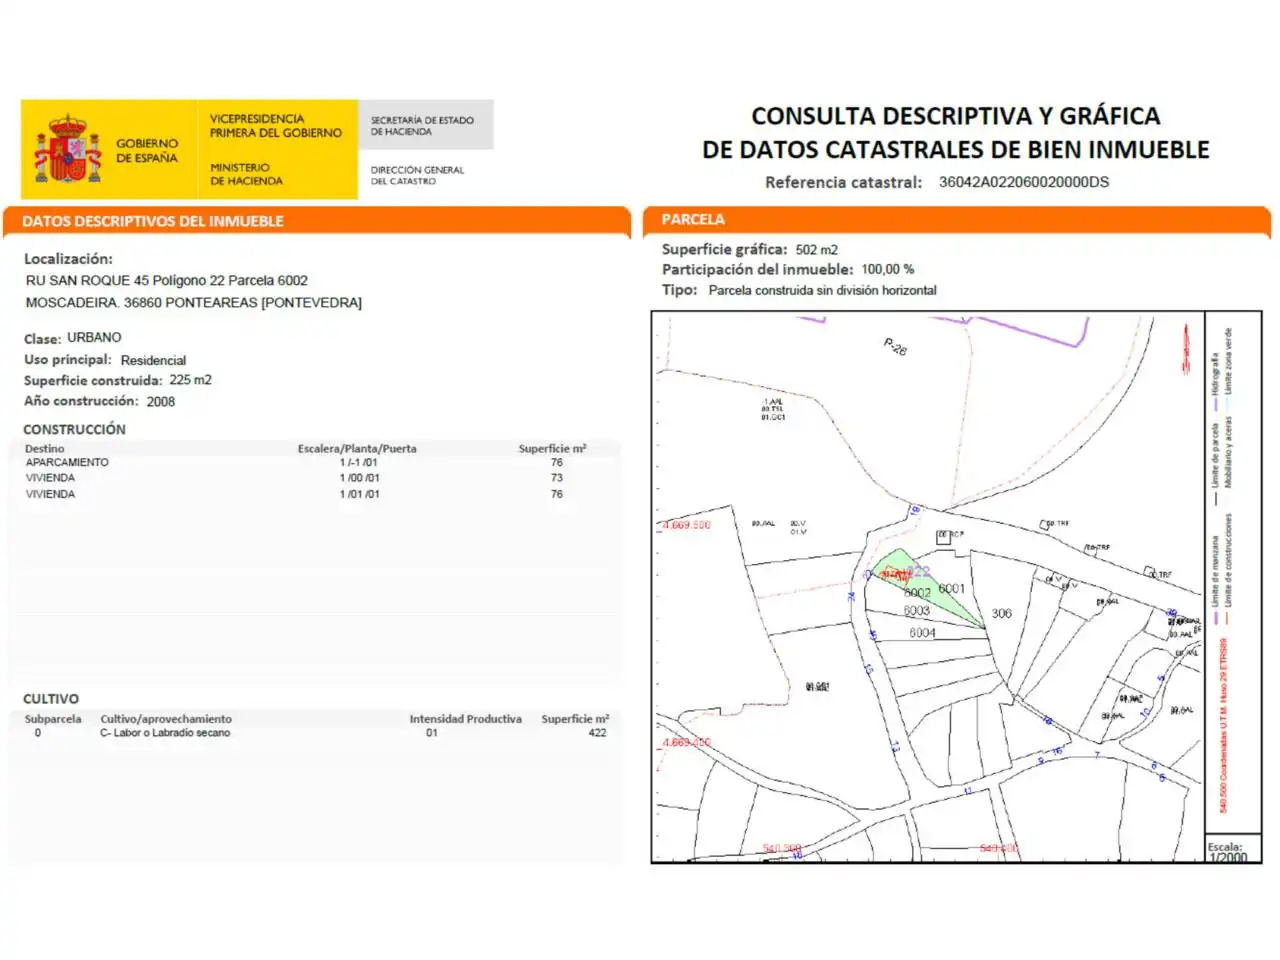Click the 'CULTIVO' section heading
This screenshot has height=960, width=1280.
tap(51, 699)
